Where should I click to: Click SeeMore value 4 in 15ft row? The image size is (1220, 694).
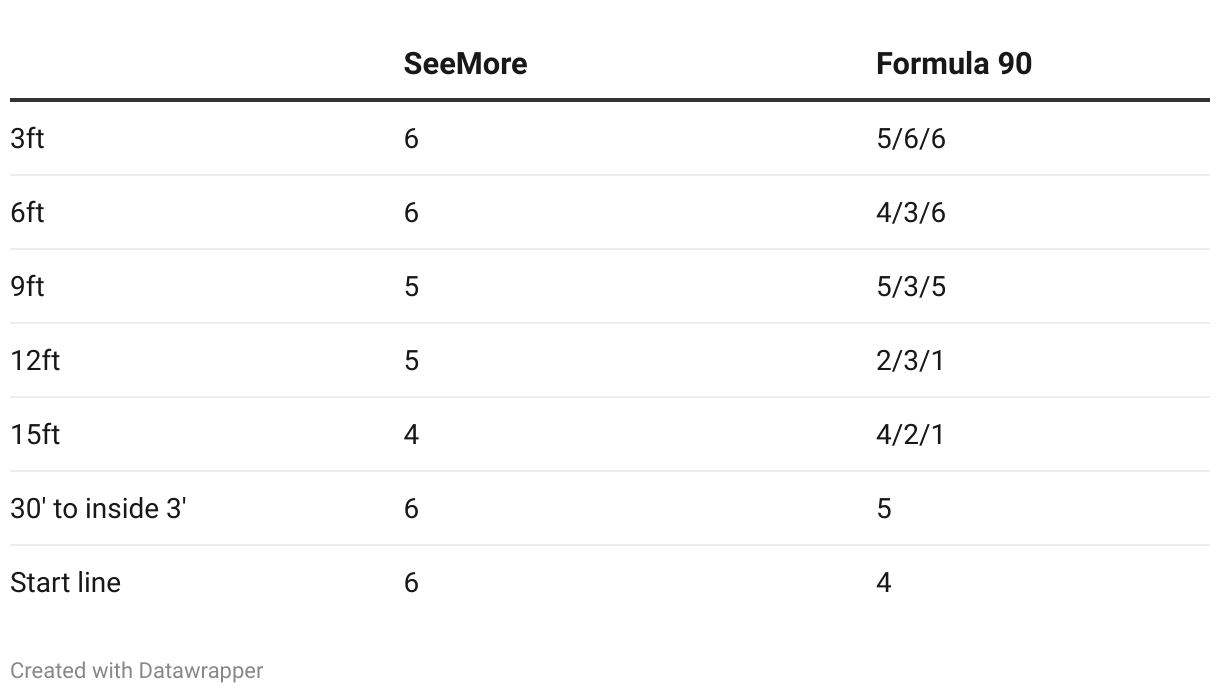point(411,434)
